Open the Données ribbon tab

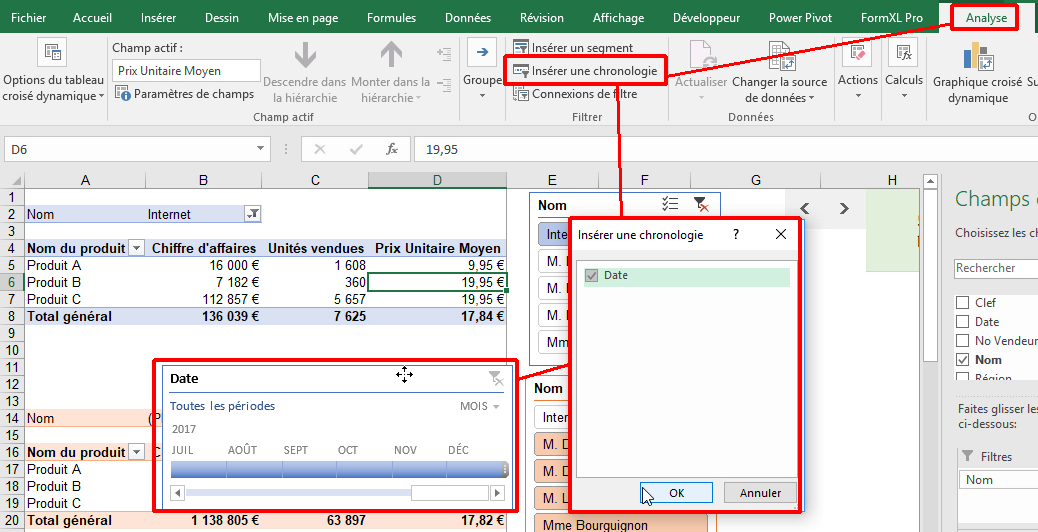pos(467,18)
